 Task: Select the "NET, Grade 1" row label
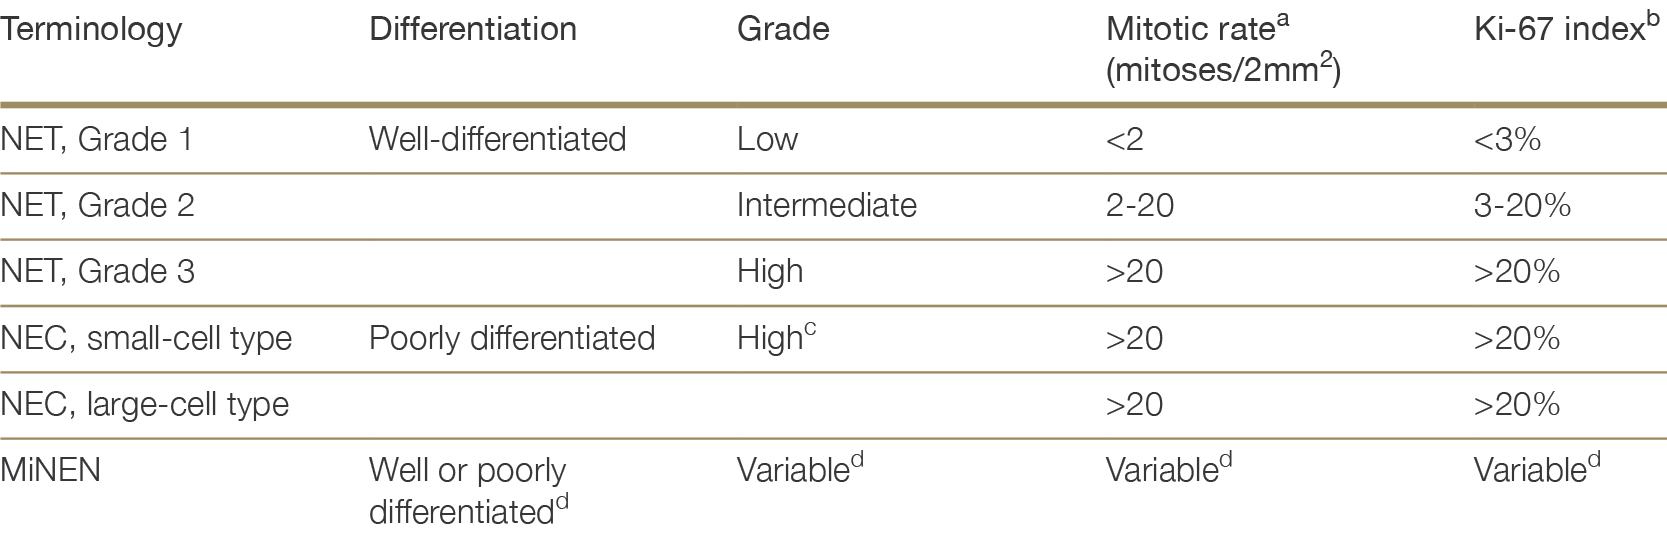click(x=96, y=139)
